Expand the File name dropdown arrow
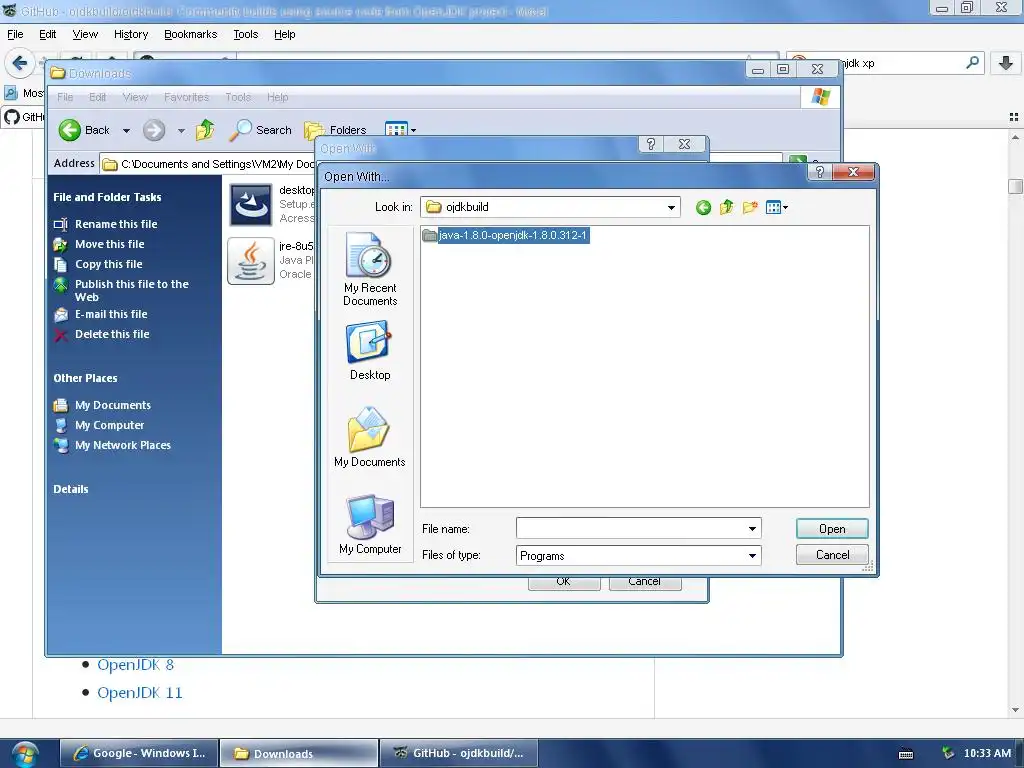 [752, 528]
